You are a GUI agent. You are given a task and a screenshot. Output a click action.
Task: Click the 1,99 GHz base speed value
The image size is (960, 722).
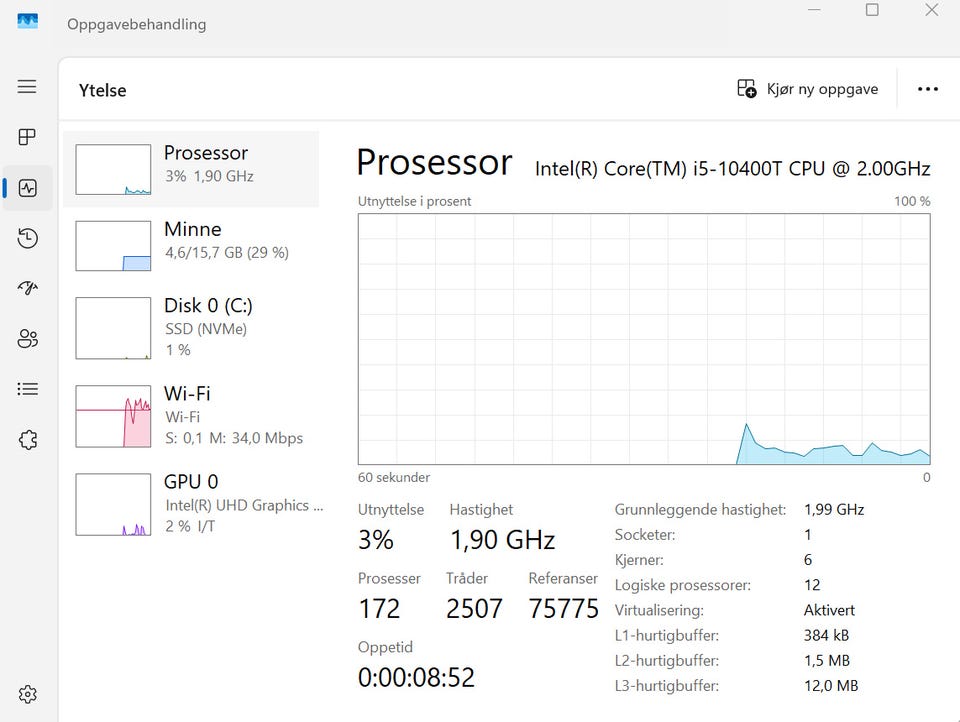834,510
